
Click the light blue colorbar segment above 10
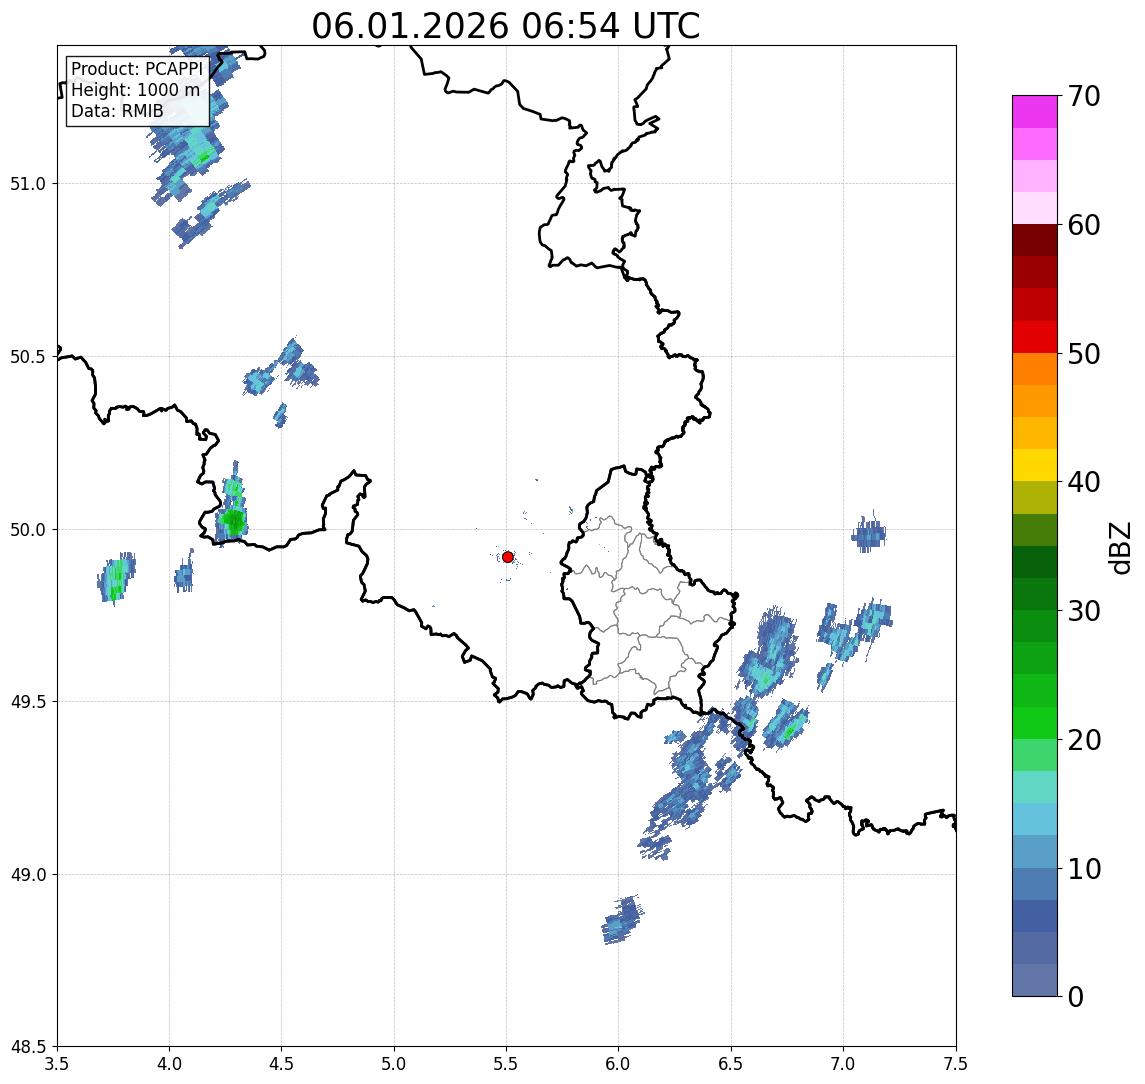pos(1035,851)
